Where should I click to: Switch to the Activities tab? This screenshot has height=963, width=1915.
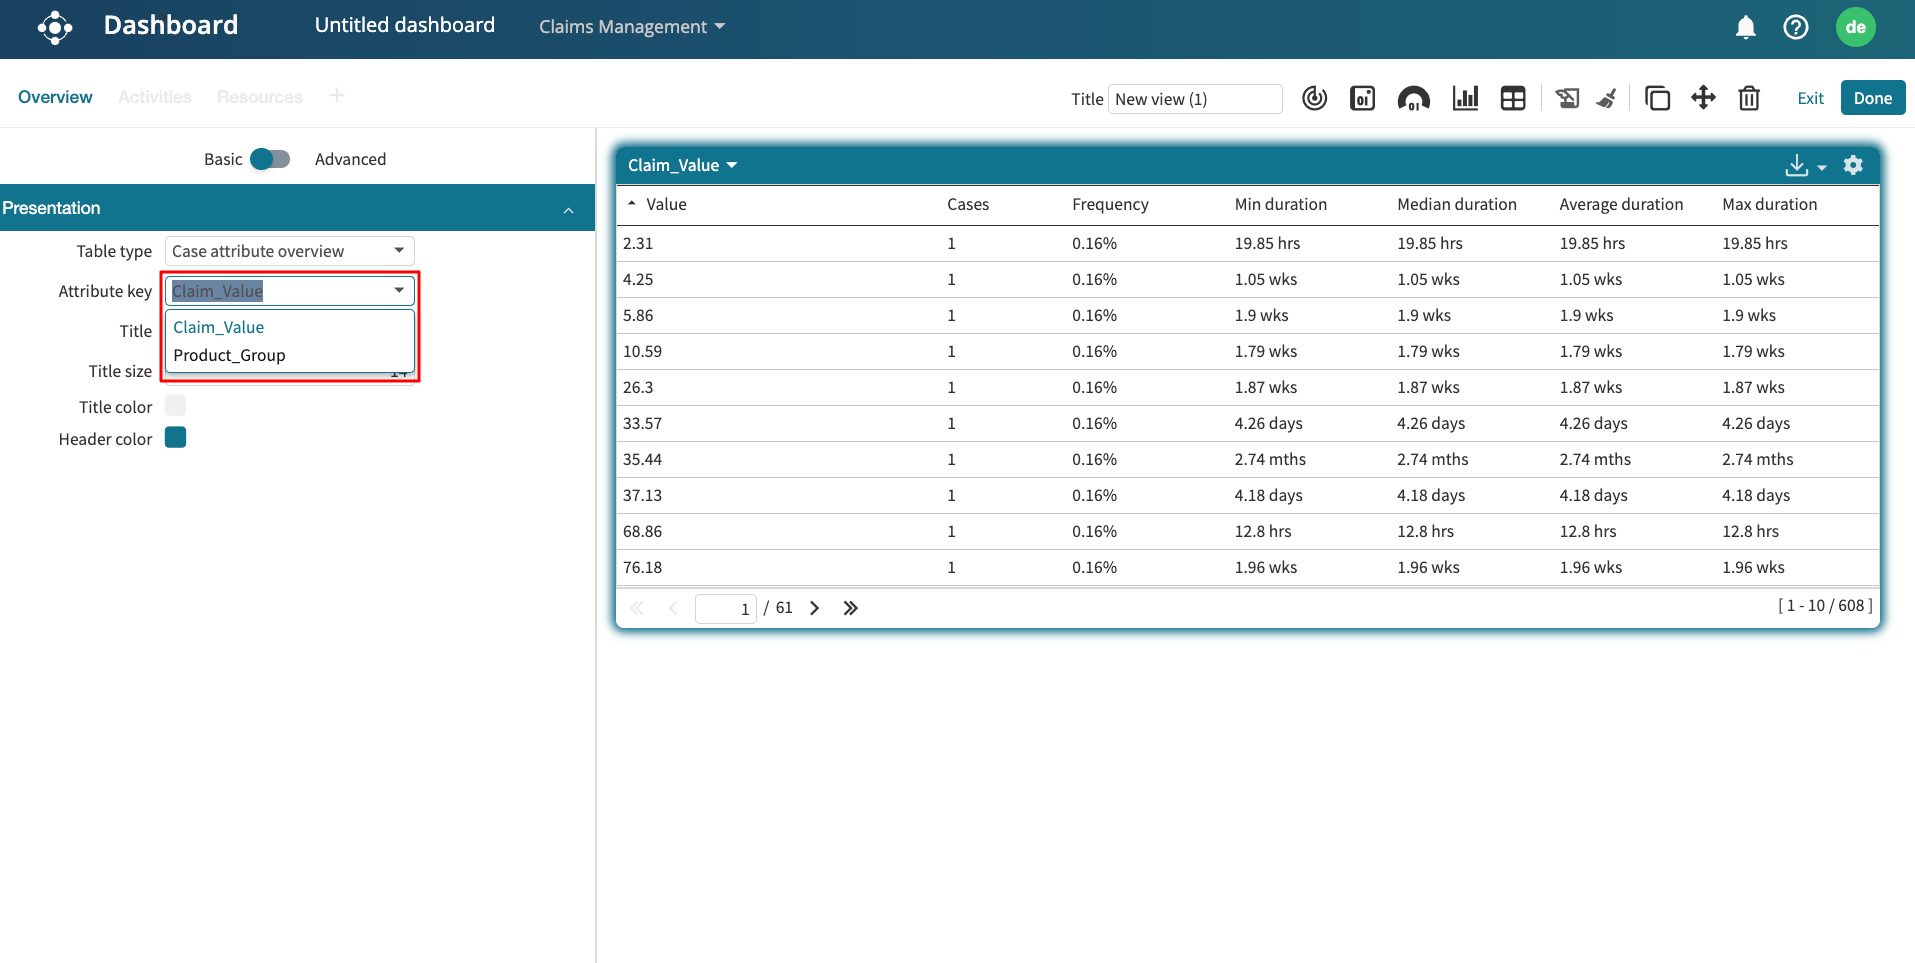pyautogui.click(x=154, y=97)
